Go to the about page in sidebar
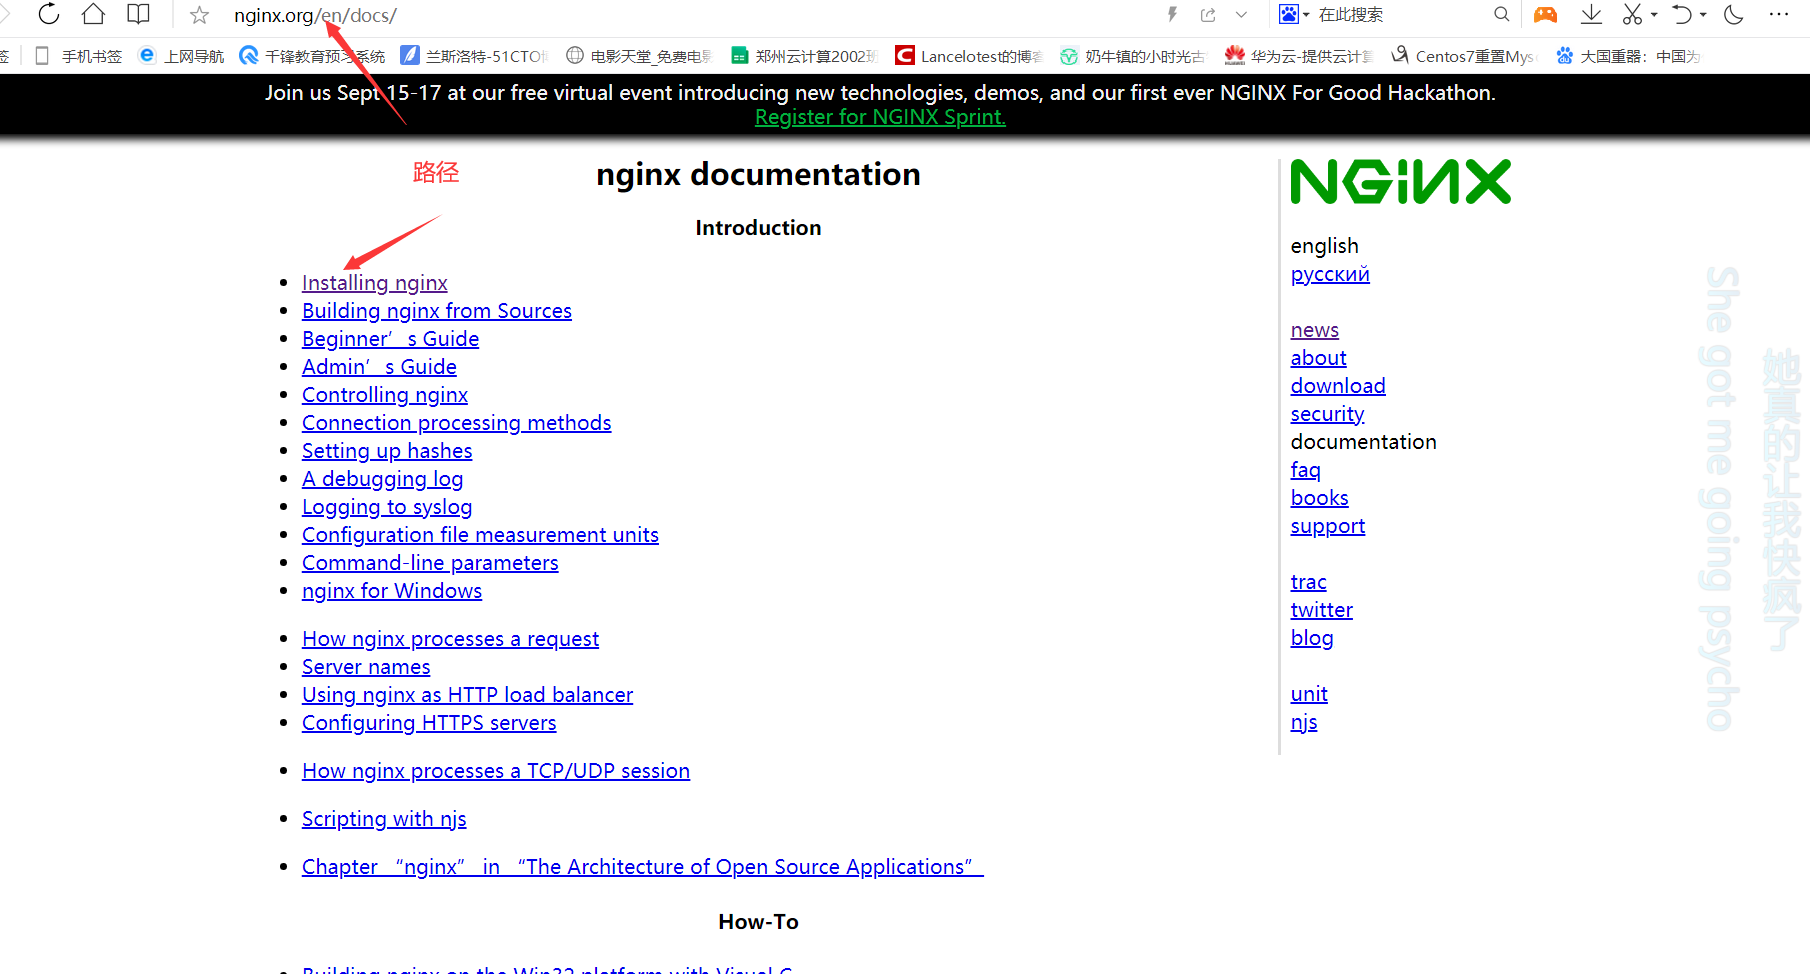 click(1318, 358)
